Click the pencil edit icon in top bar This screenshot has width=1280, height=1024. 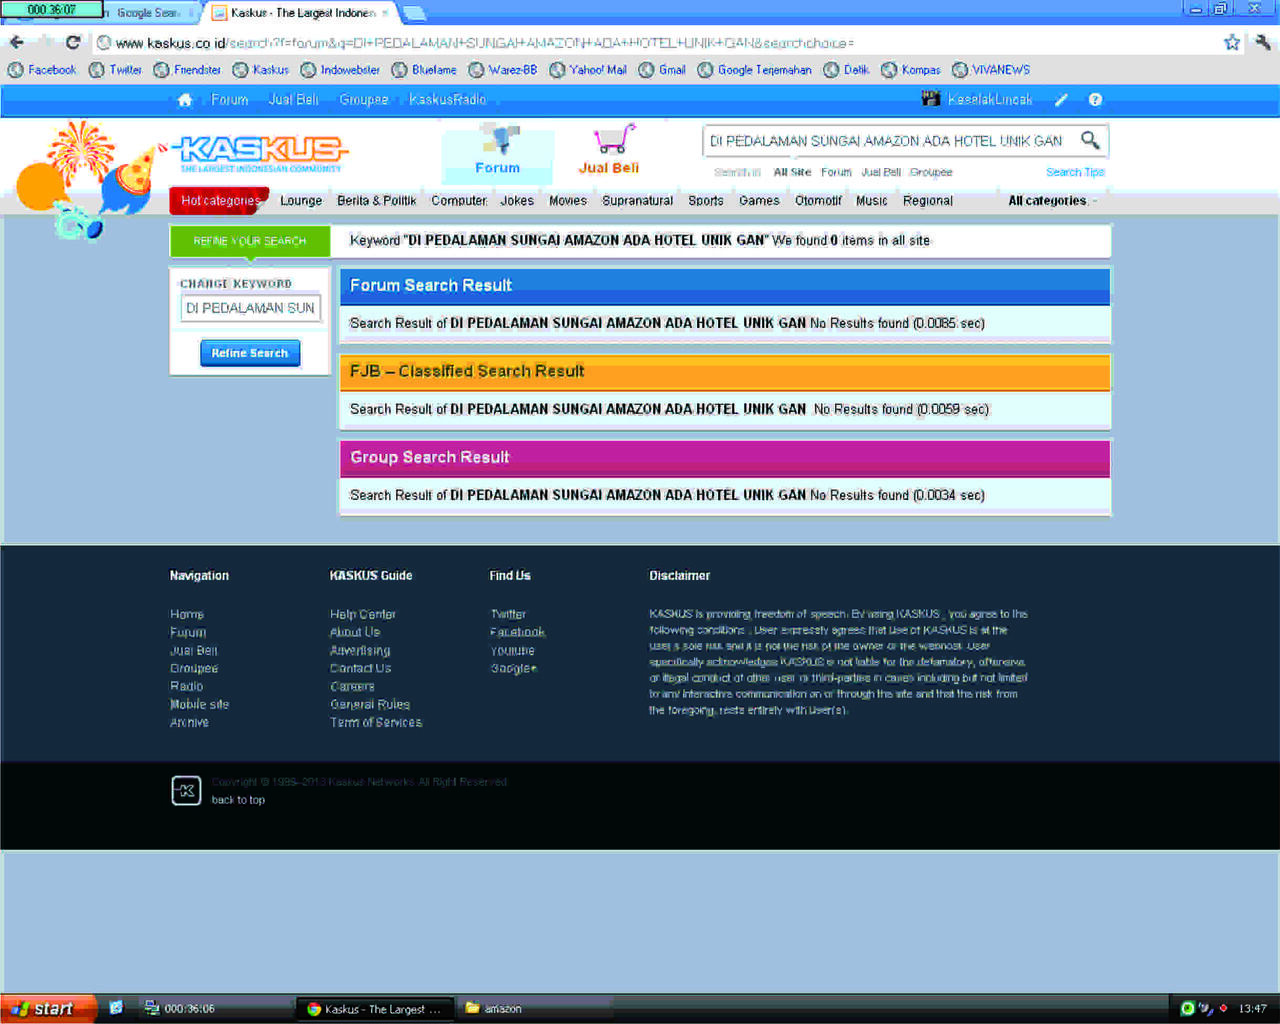point(1061,100)
